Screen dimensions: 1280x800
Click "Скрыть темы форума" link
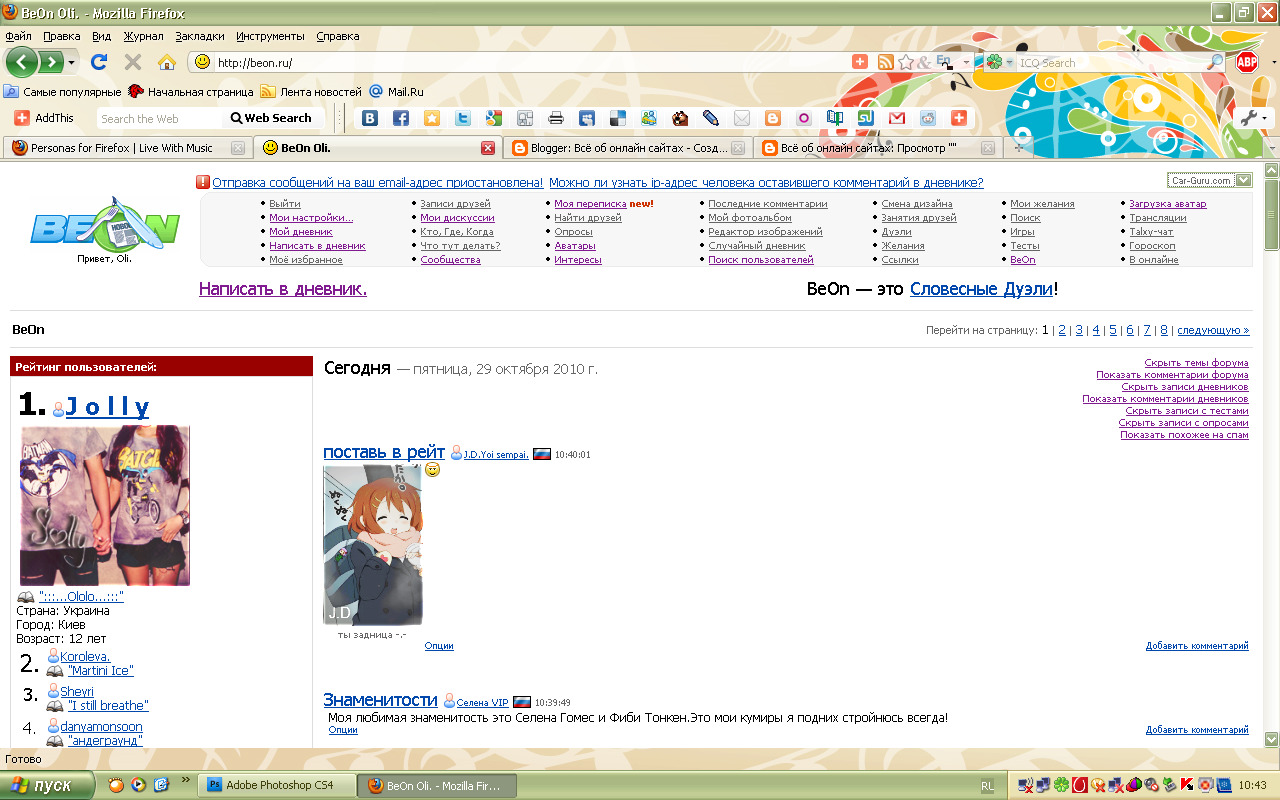pos(1196,363)
